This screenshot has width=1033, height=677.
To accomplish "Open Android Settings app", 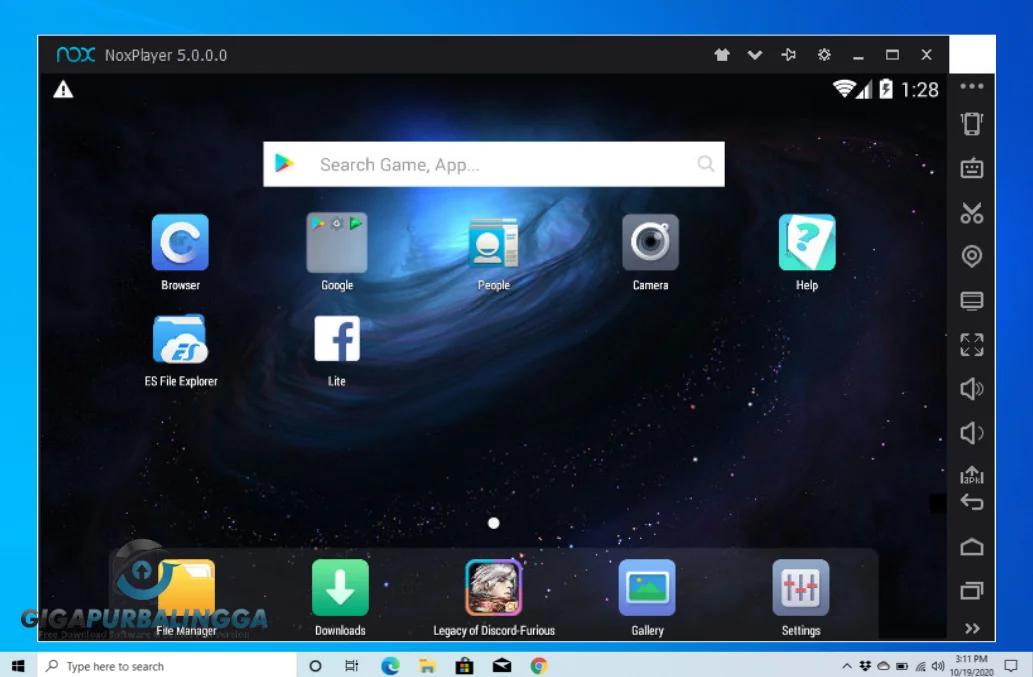I will tap(800, 587).
